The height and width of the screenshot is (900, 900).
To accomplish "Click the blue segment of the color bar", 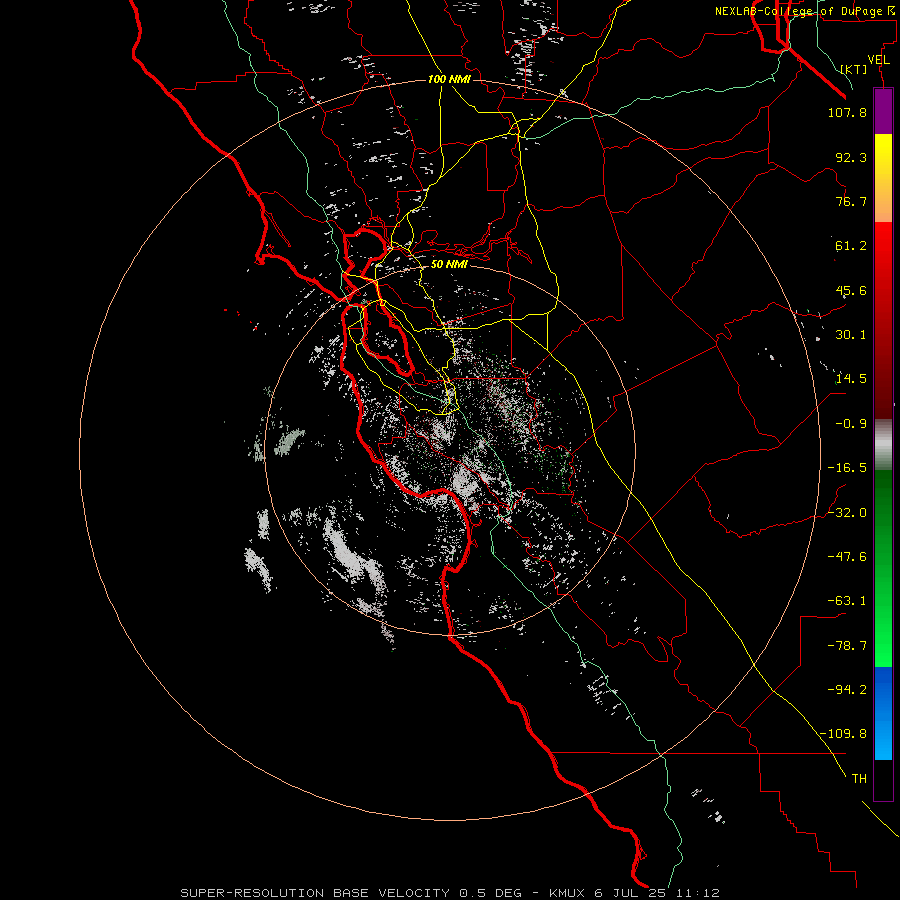I will click(x=883, y=713).
